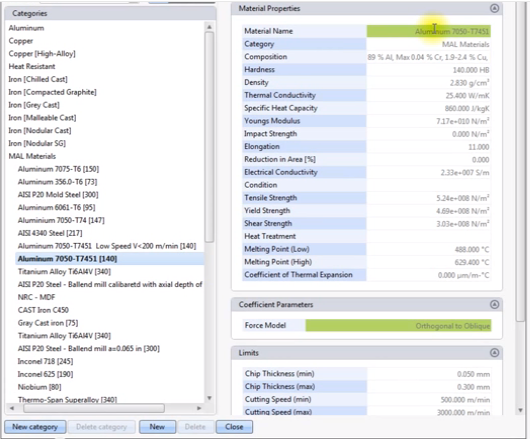
Task: Select Iron [Nodular SG] category
Action: (37, 144)
